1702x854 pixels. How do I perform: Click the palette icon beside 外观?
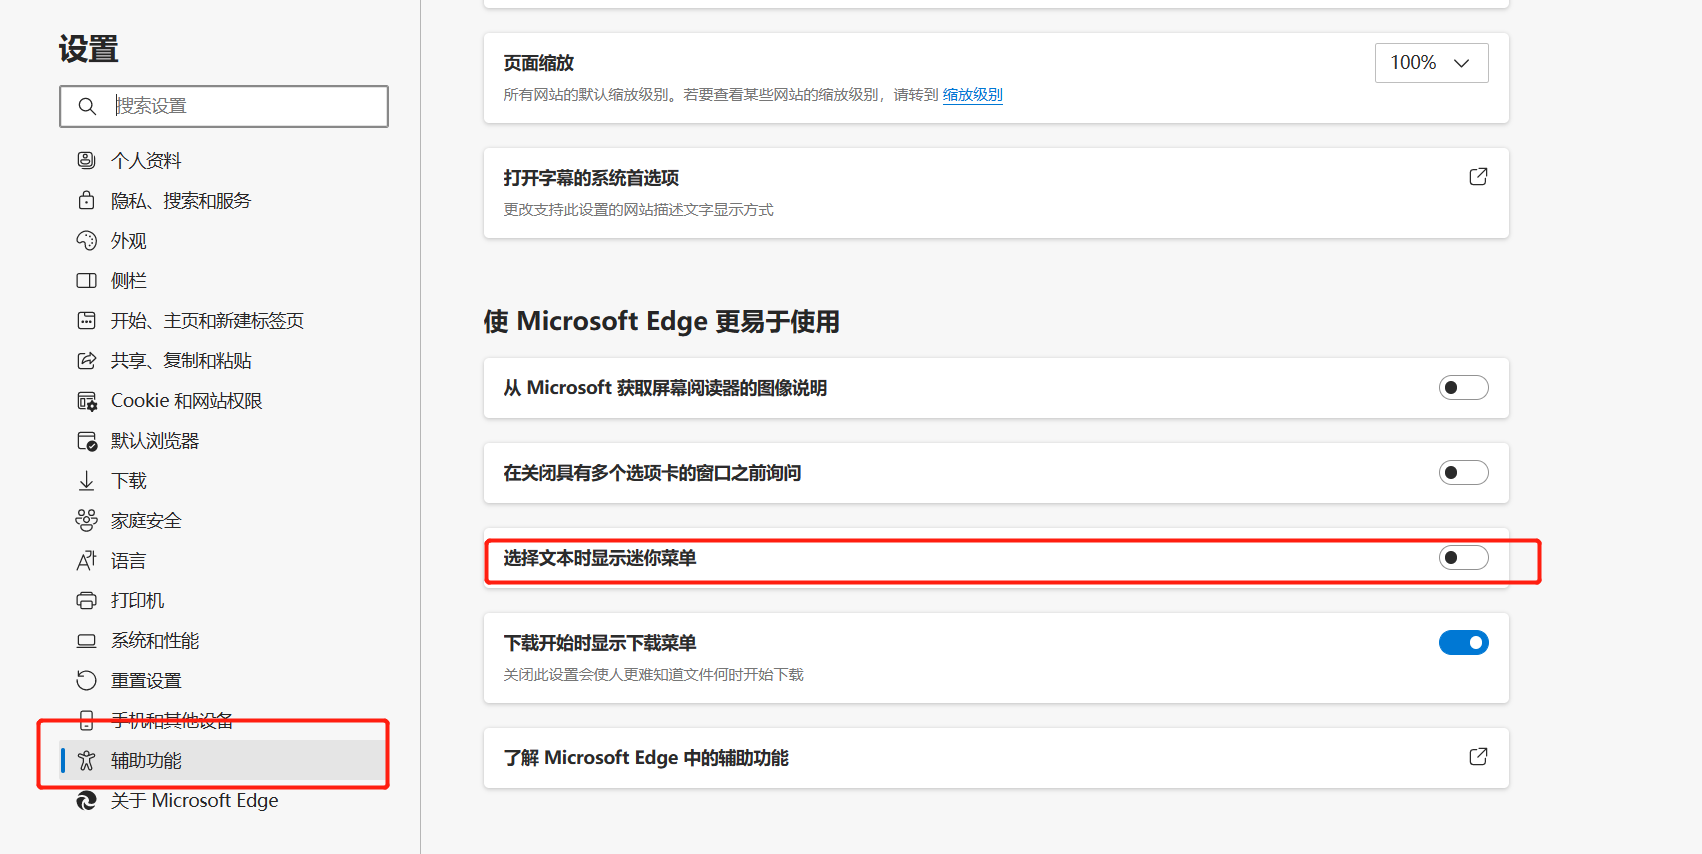point(87,240)
